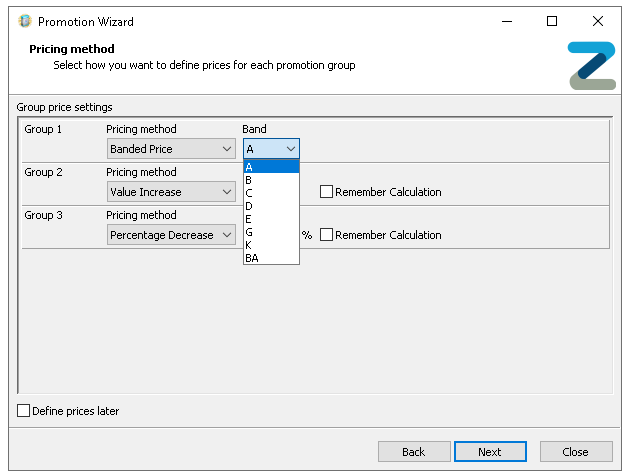Open Group 1 Banded Price dropdown
The image size is (626, 472).
[171, 149]
